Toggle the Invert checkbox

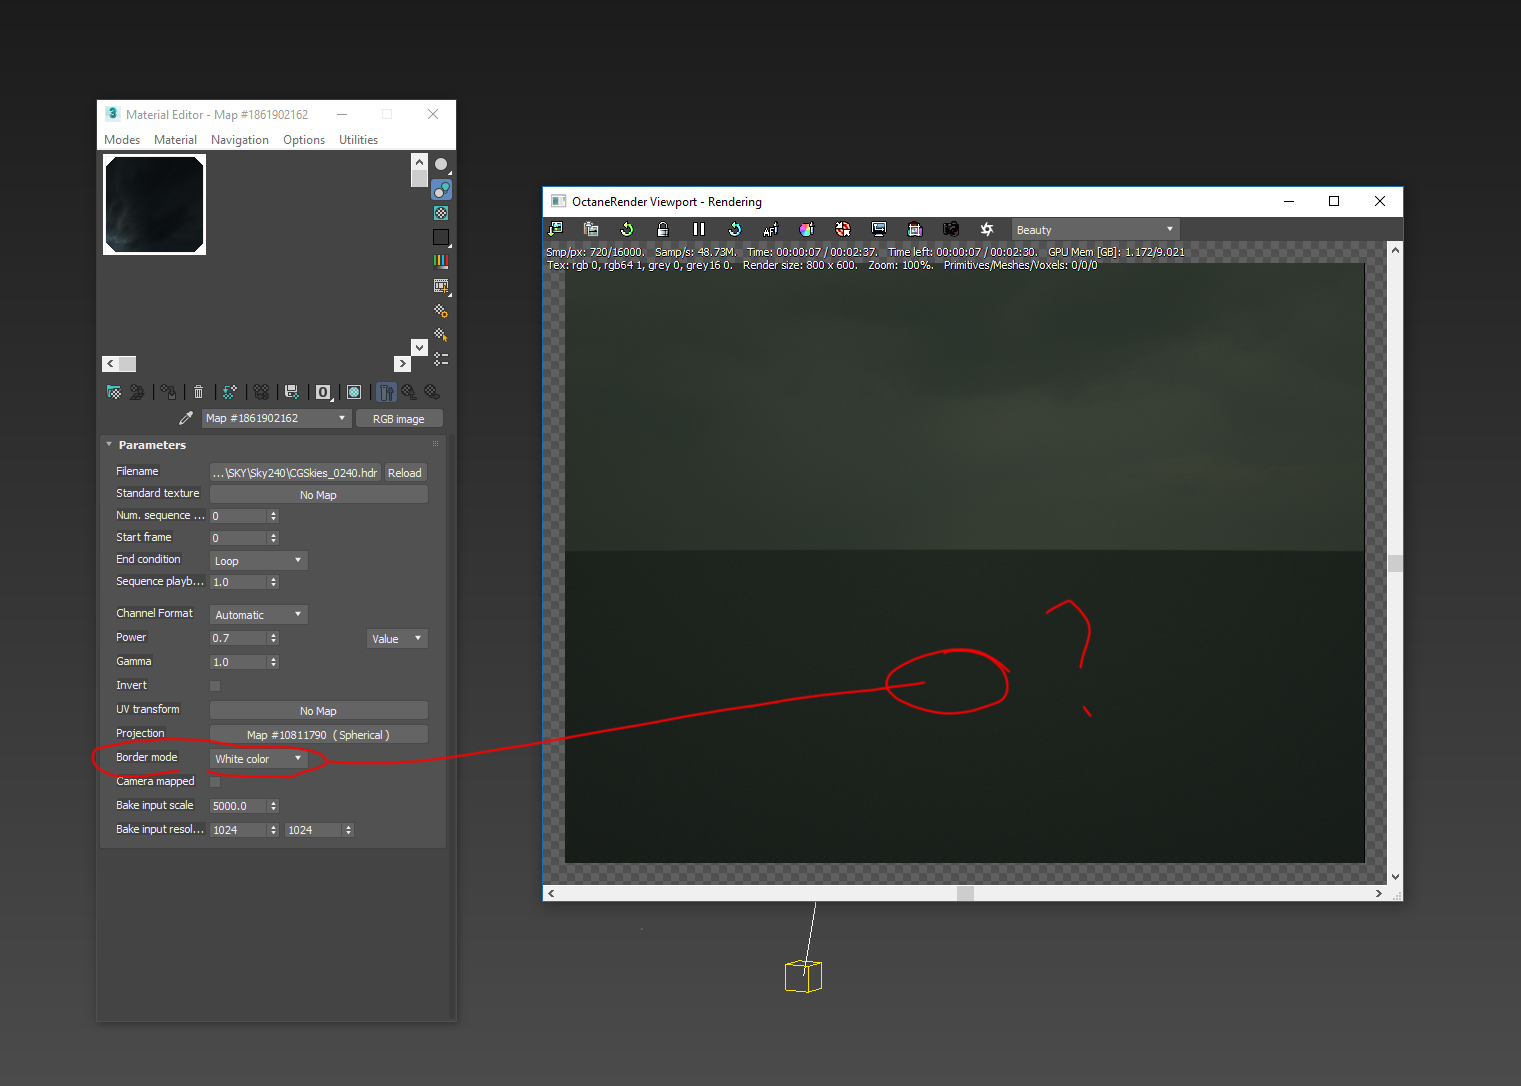(215, 686)
